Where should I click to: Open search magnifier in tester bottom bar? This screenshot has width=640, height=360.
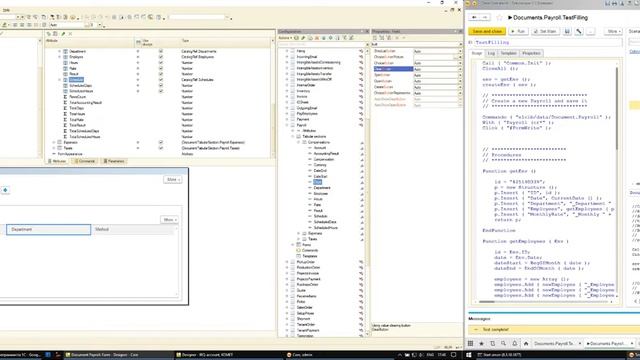click(x=503, y=344)
